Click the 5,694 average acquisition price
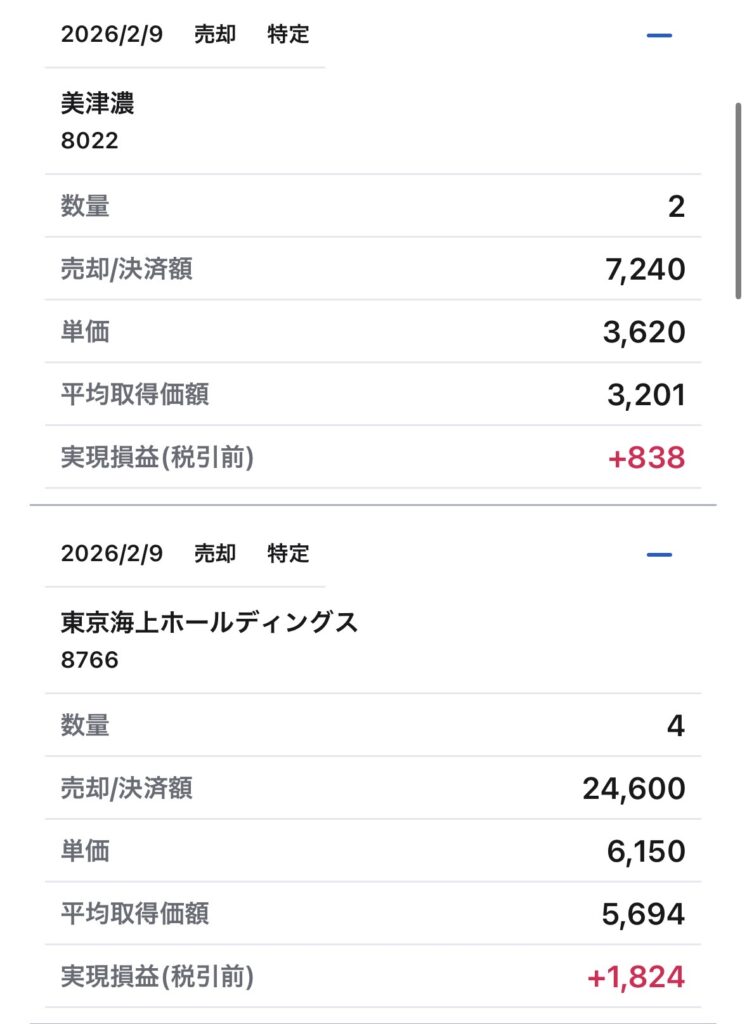 click(x=645, y=914)
